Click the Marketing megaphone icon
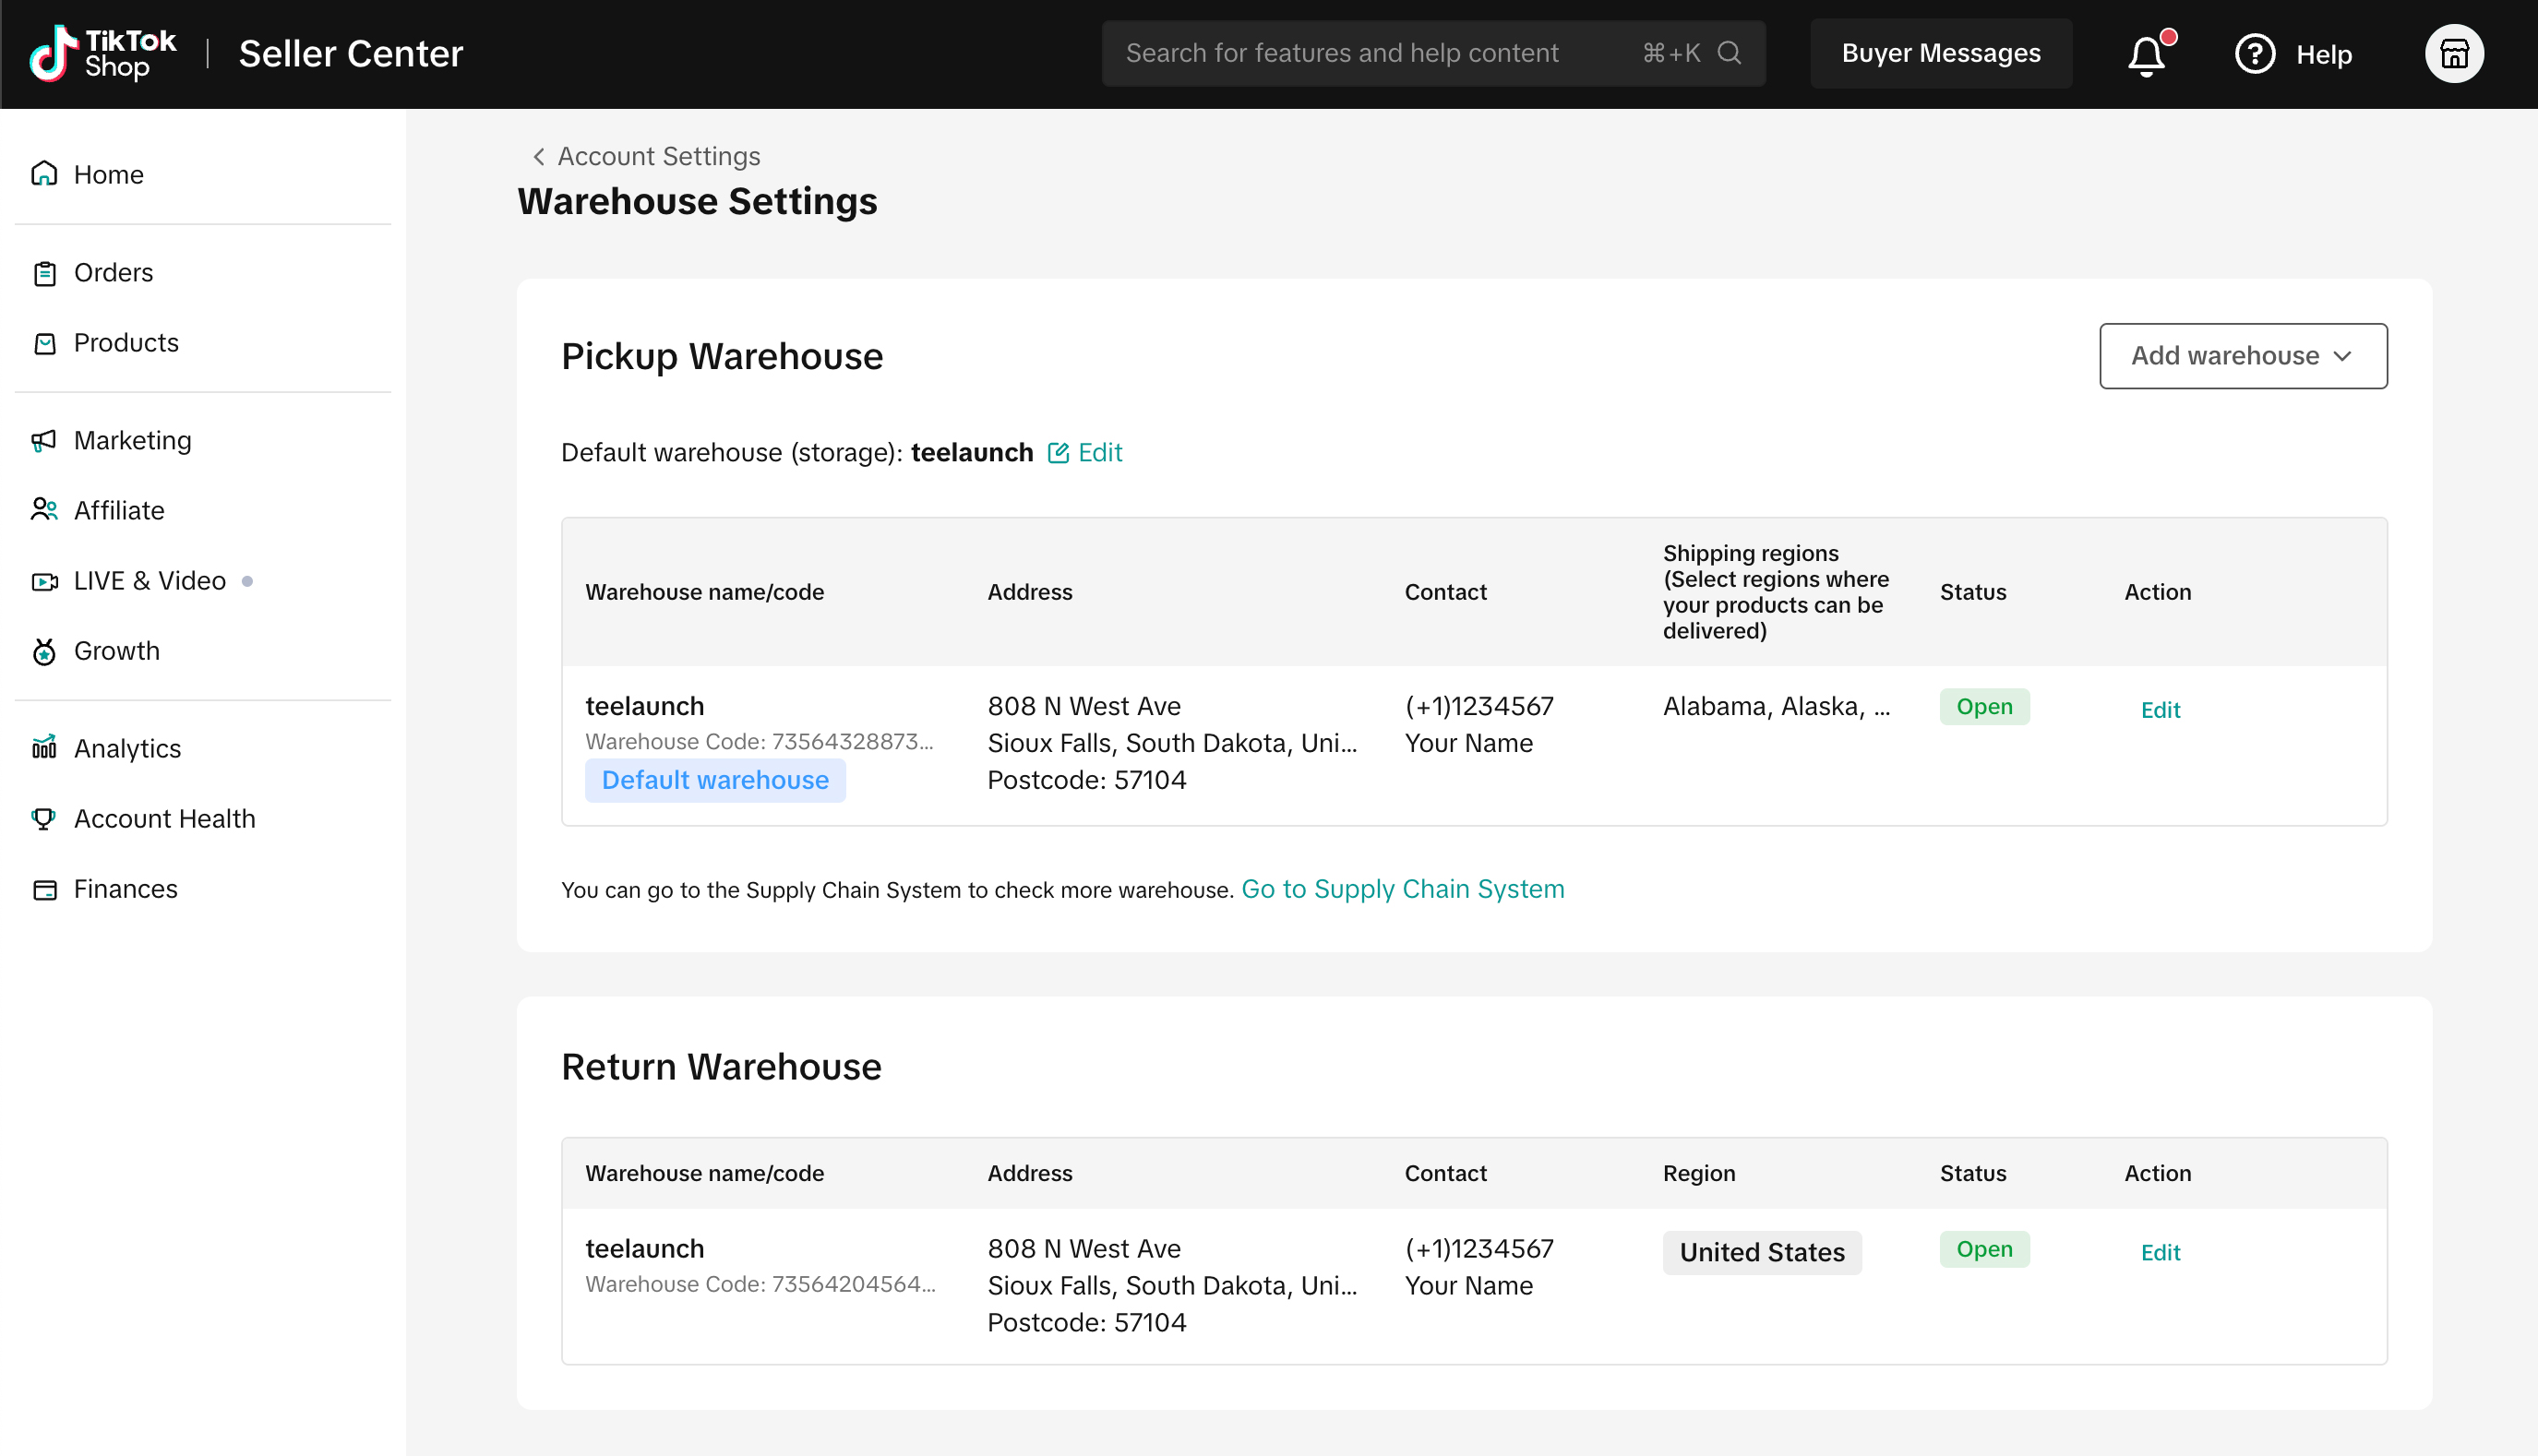This screenshot has width=2538, height=1456. (44, 441)
